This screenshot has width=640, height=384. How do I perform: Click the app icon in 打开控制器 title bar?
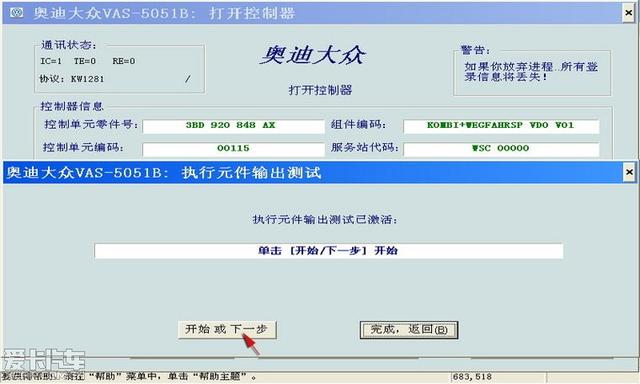tap(17, 13)
